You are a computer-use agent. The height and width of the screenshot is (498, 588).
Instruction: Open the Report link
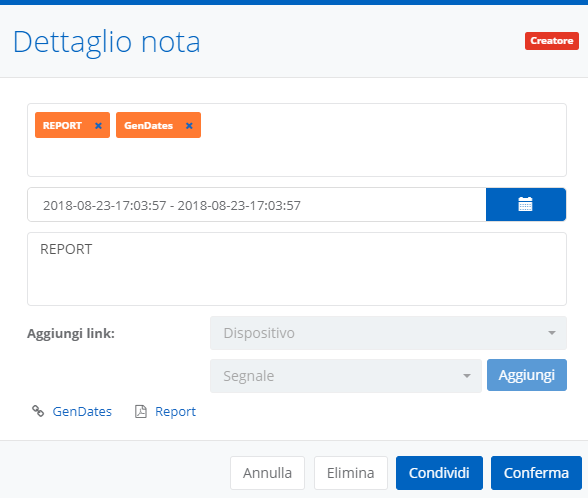click(x=176, y=411)
